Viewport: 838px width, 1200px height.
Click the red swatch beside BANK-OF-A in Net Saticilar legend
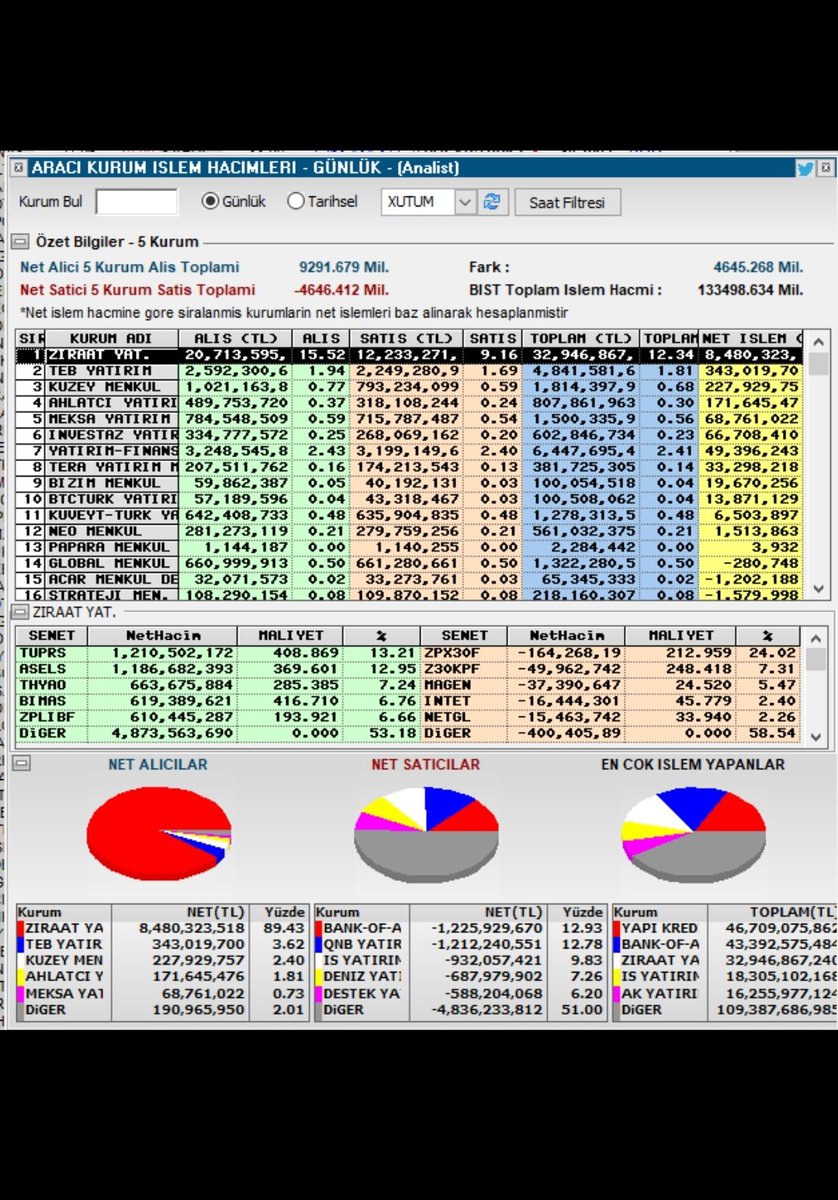tap(319, 928)
